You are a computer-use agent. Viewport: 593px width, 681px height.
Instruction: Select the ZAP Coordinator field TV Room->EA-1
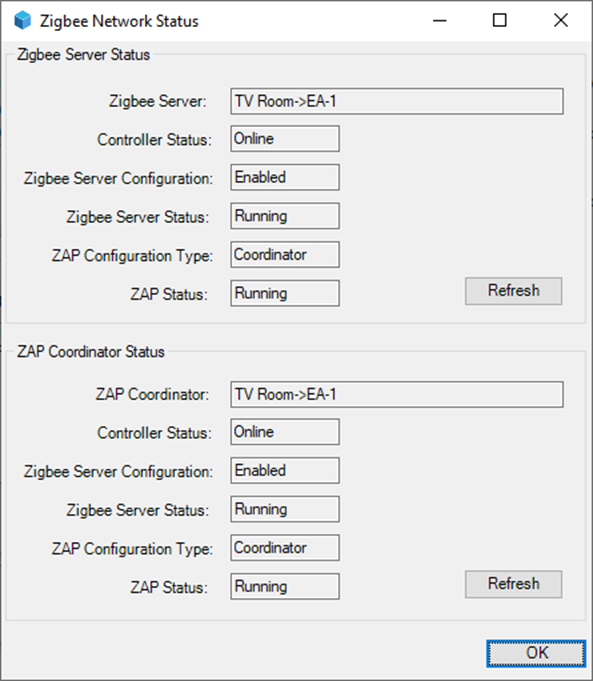pos(397,394)
